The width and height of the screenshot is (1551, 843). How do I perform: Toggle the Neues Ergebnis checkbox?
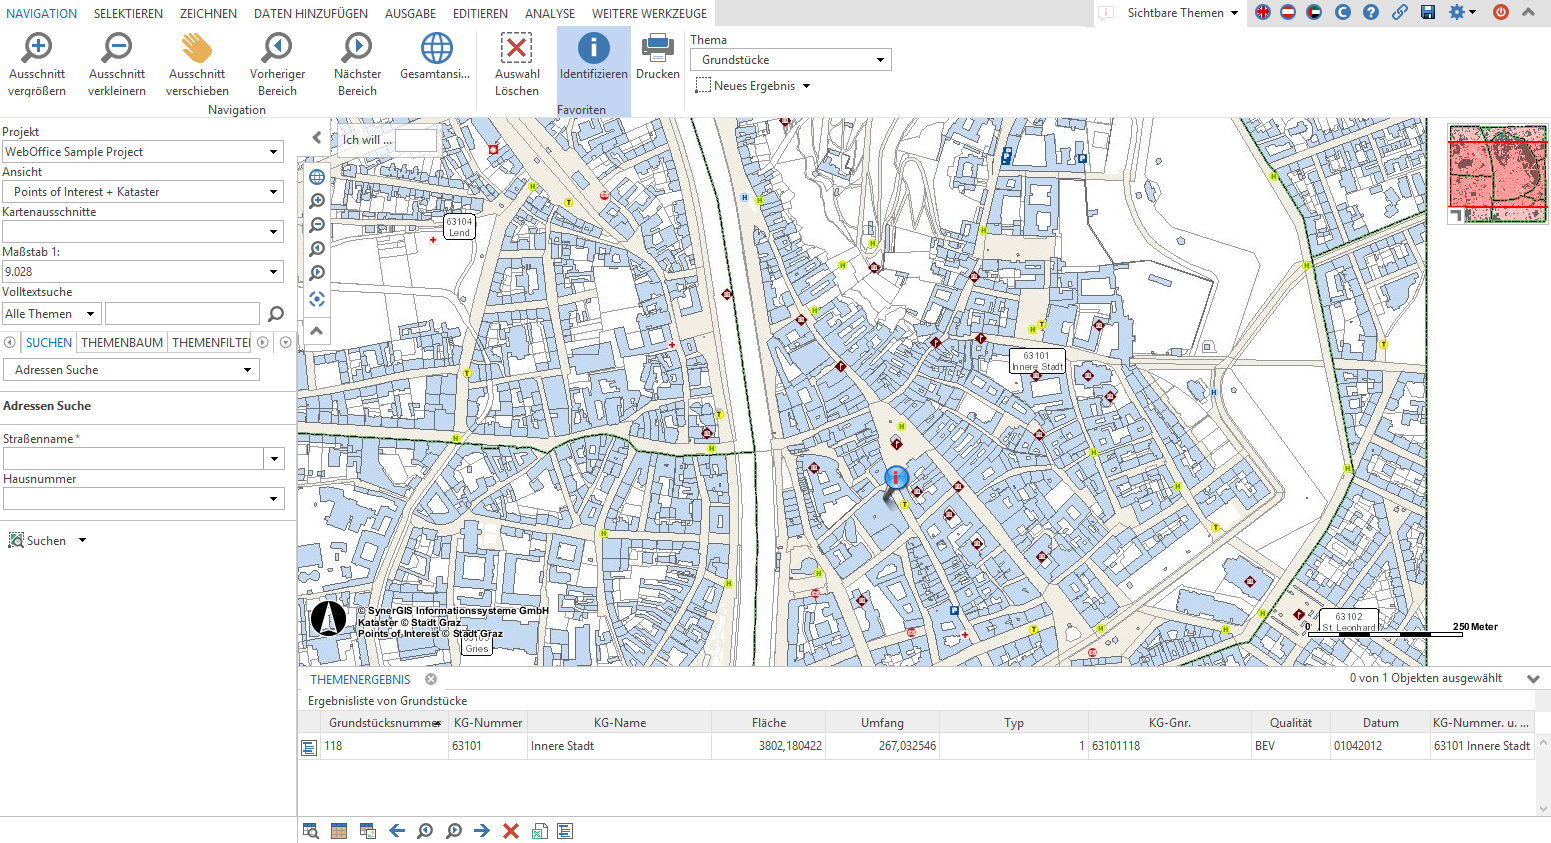[702, 85]
